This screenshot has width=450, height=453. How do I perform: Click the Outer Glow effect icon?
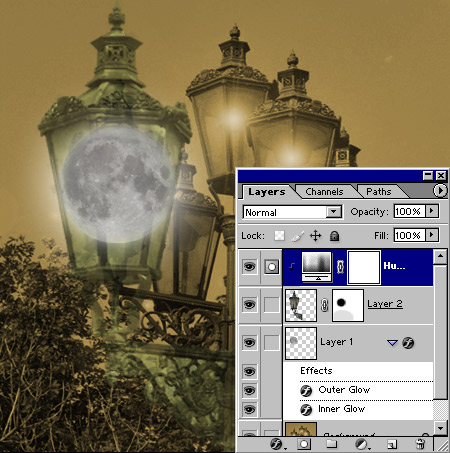[306, 390]
